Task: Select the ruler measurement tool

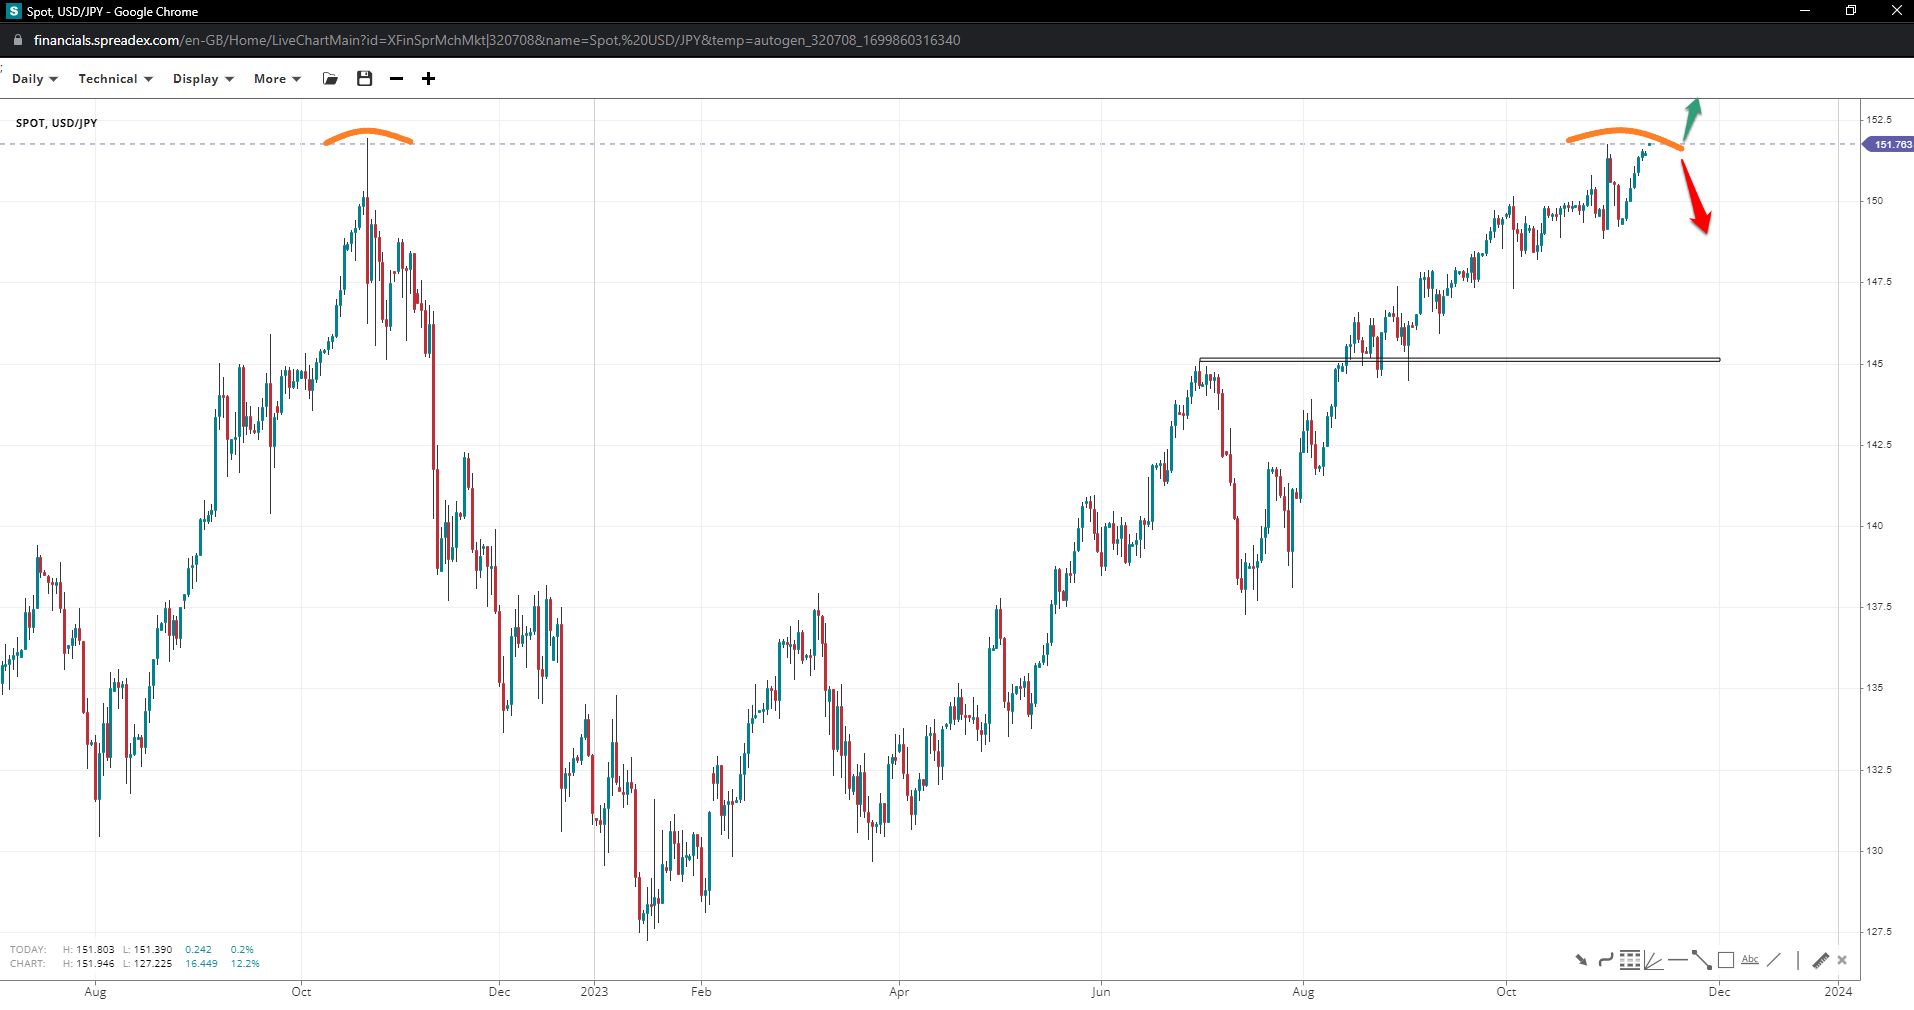Action: click(x=1820, y=960)
